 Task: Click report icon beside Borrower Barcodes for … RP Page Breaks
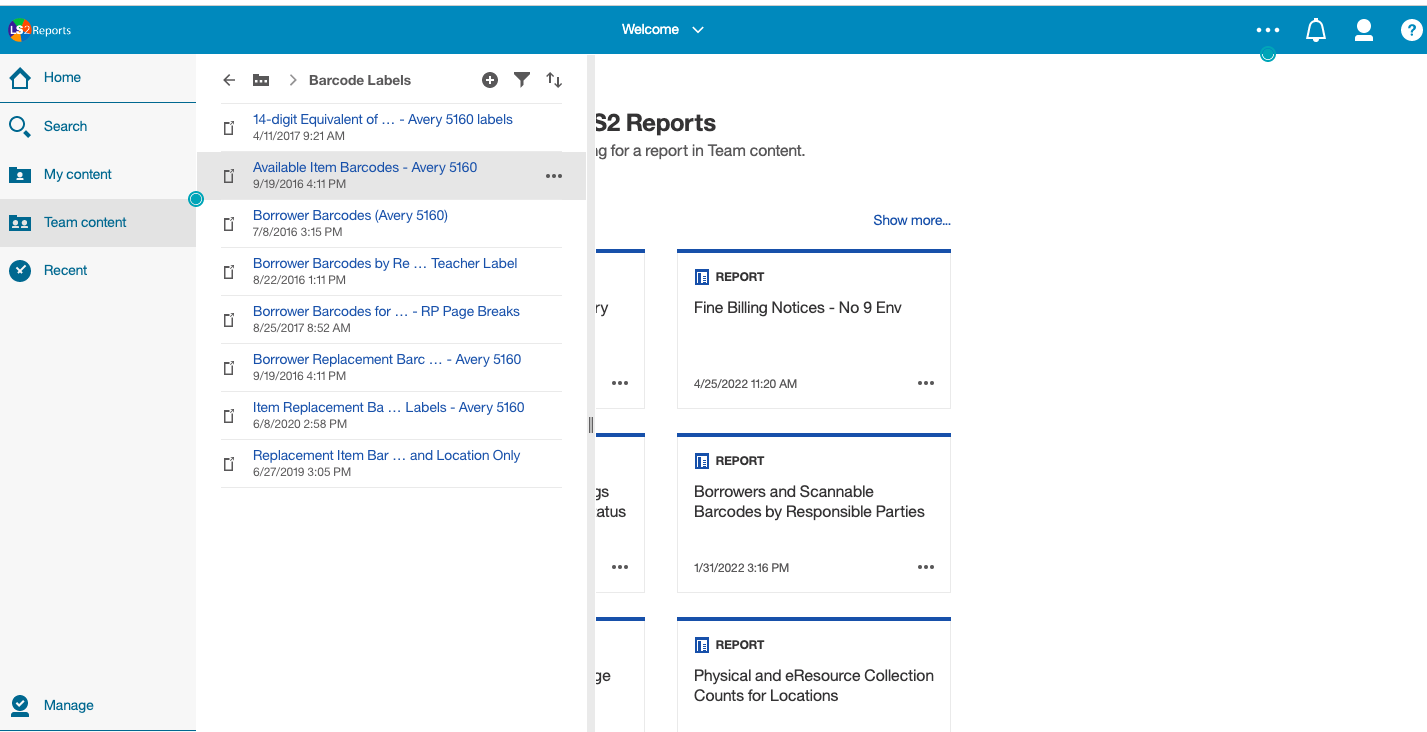point(229,319)
